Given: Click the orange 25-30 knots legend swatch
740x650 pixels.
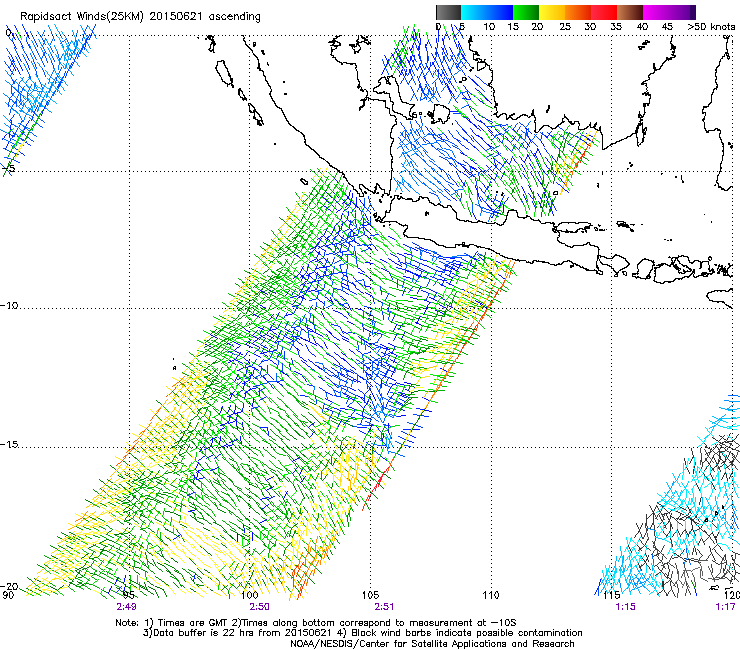Looking at the screenshot, I should (x=578, y=12).
